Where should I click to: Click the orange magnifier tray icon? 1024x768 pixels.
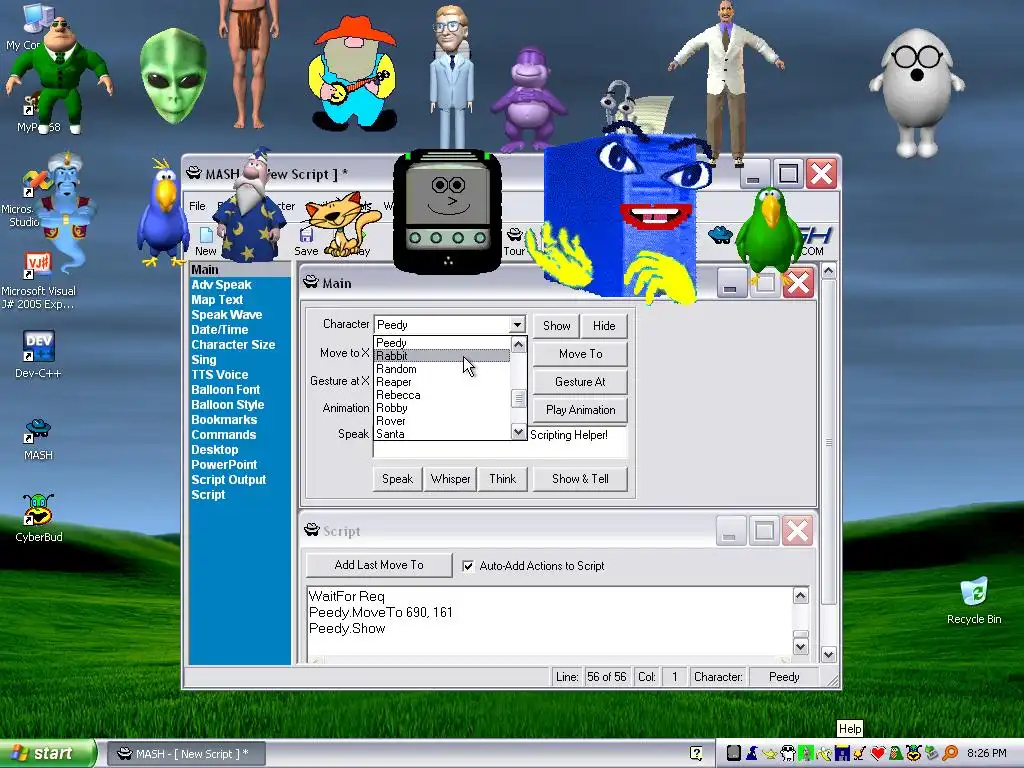[x=950, y=753]
